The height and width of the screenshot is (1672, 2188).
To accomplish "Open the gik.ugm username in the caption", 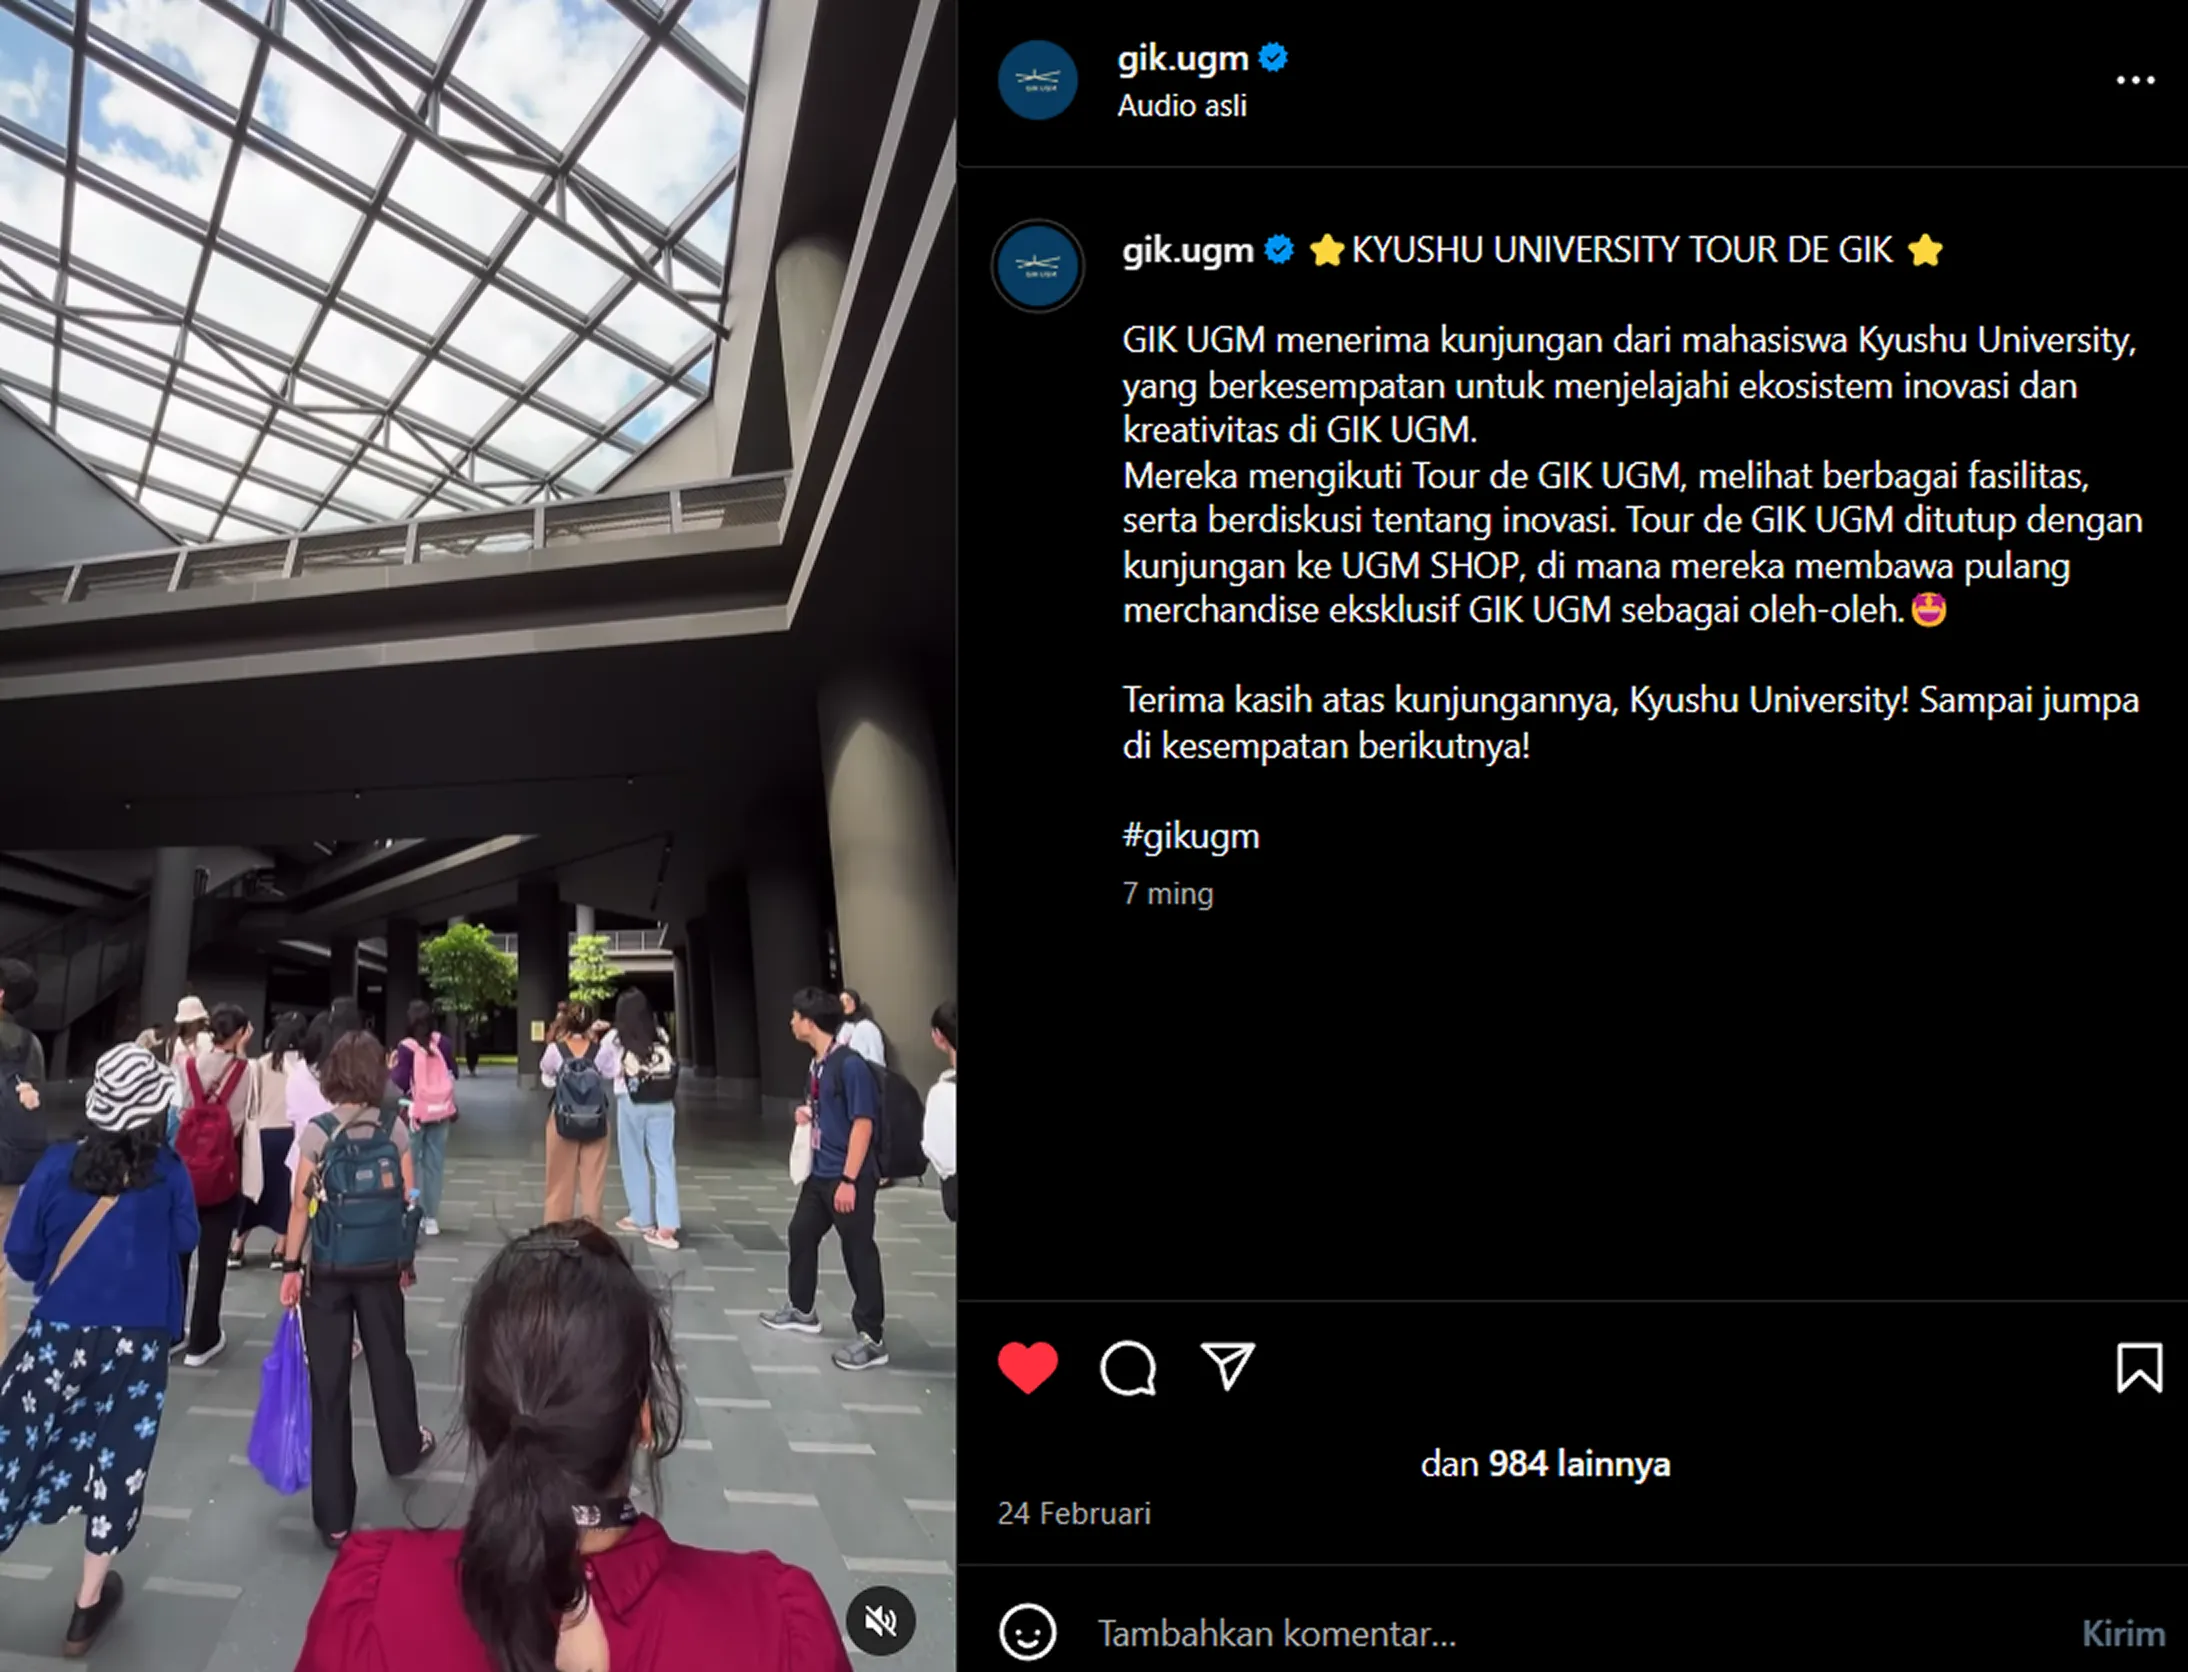I will 1187,250.
